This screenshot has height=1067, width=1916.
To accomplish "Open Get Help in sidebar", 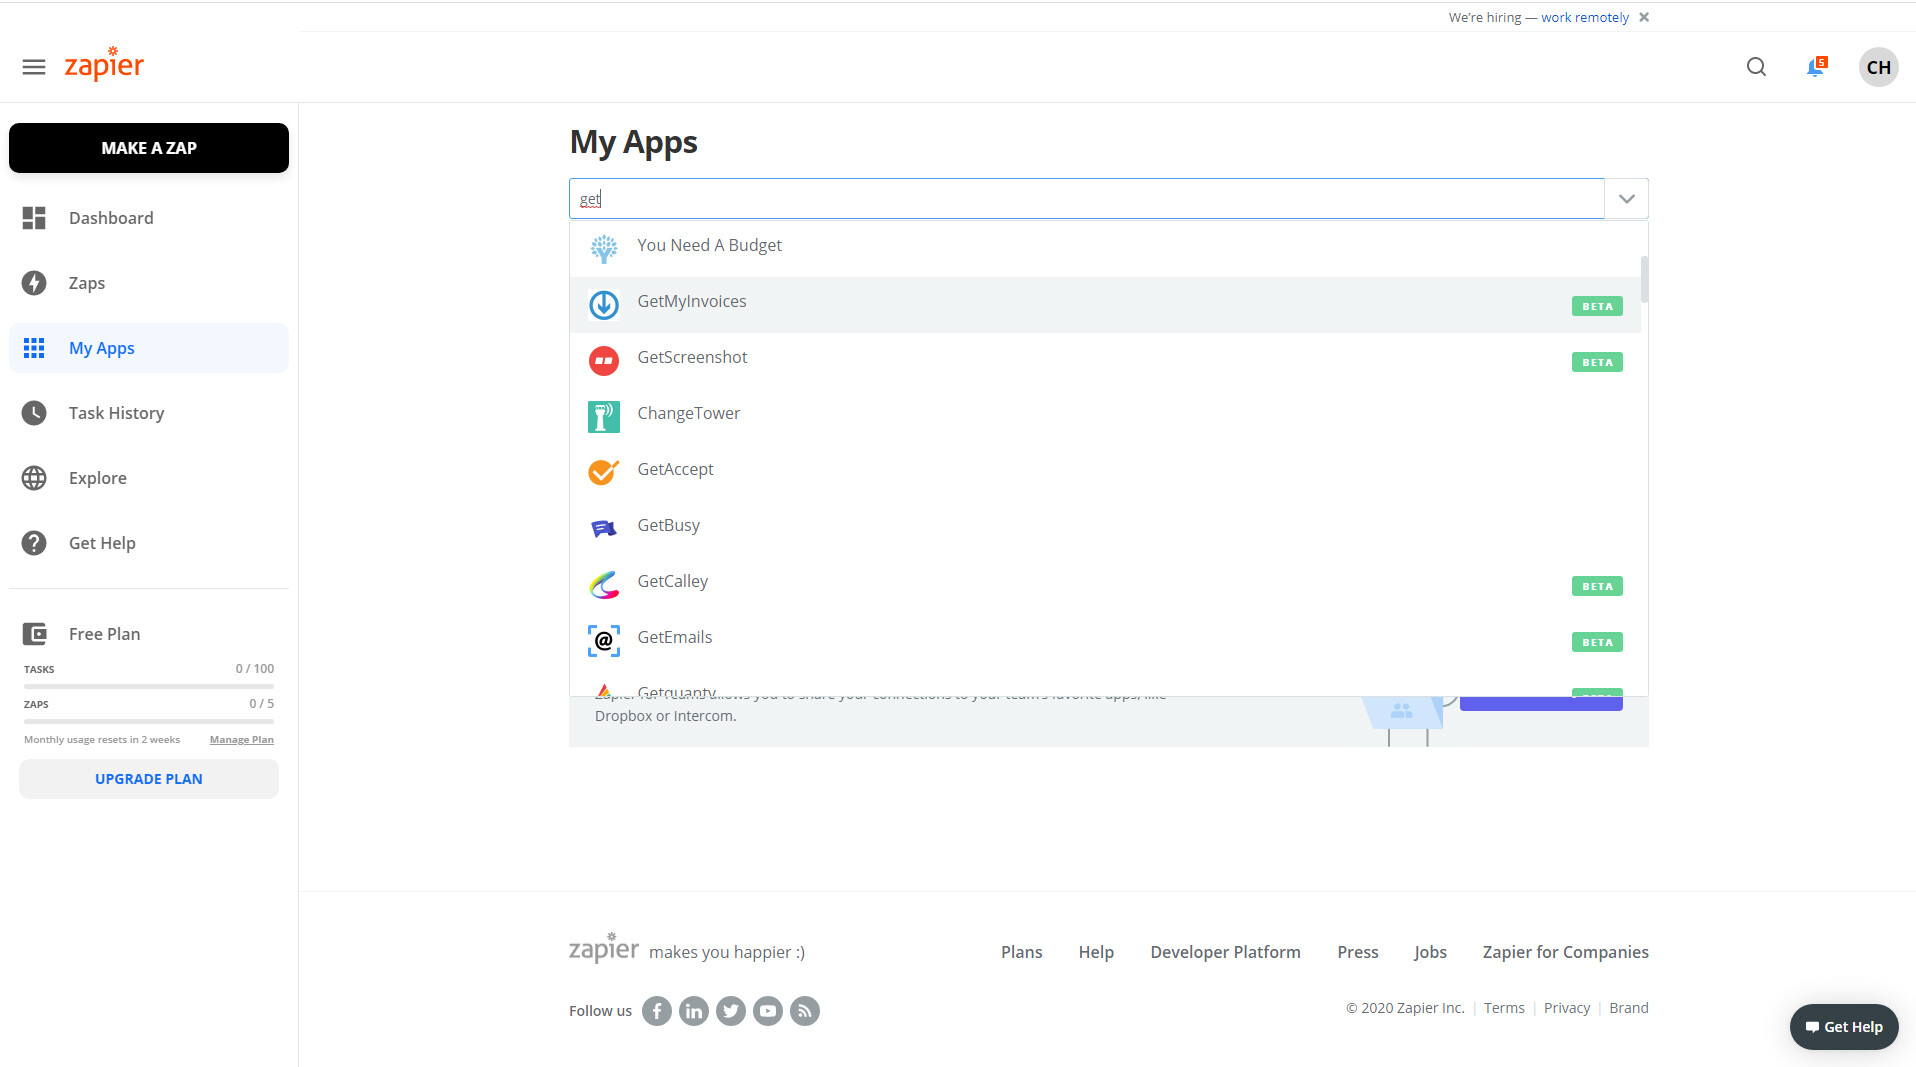I will pyautogui.click(x=149, y=543).
